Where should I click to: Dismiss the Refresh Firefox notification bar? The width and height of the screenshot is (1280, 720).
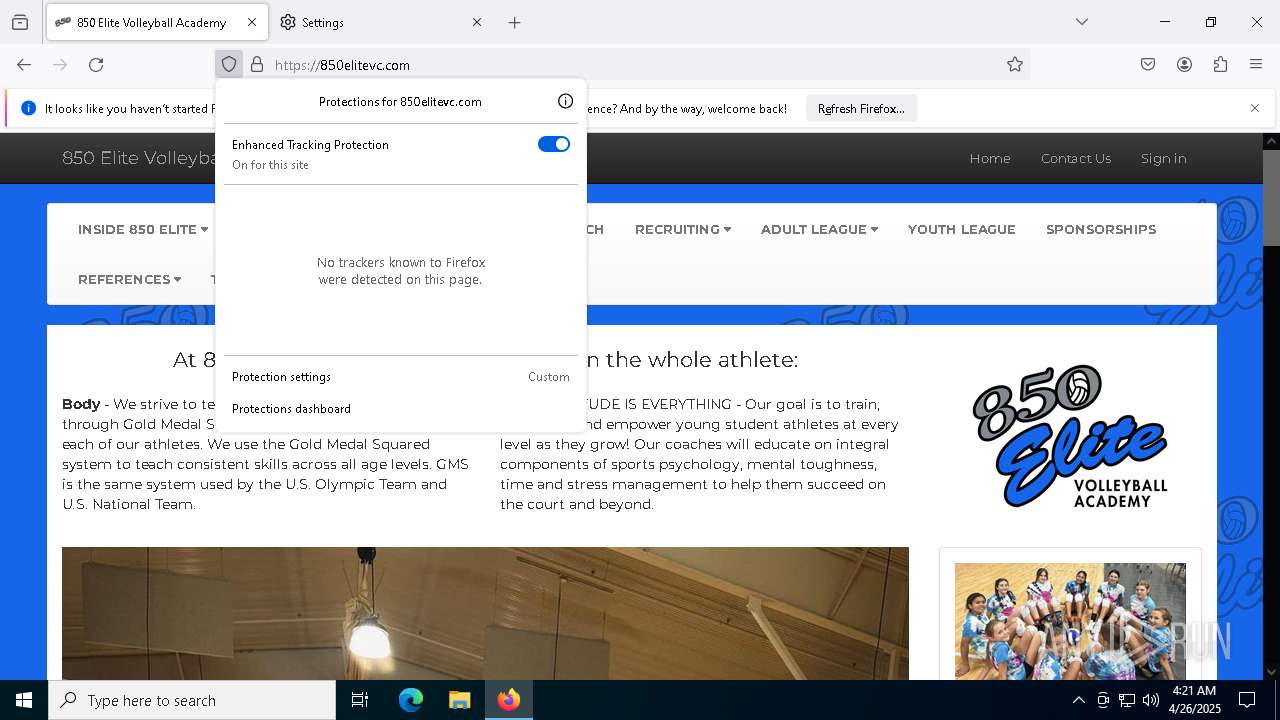1255,108
